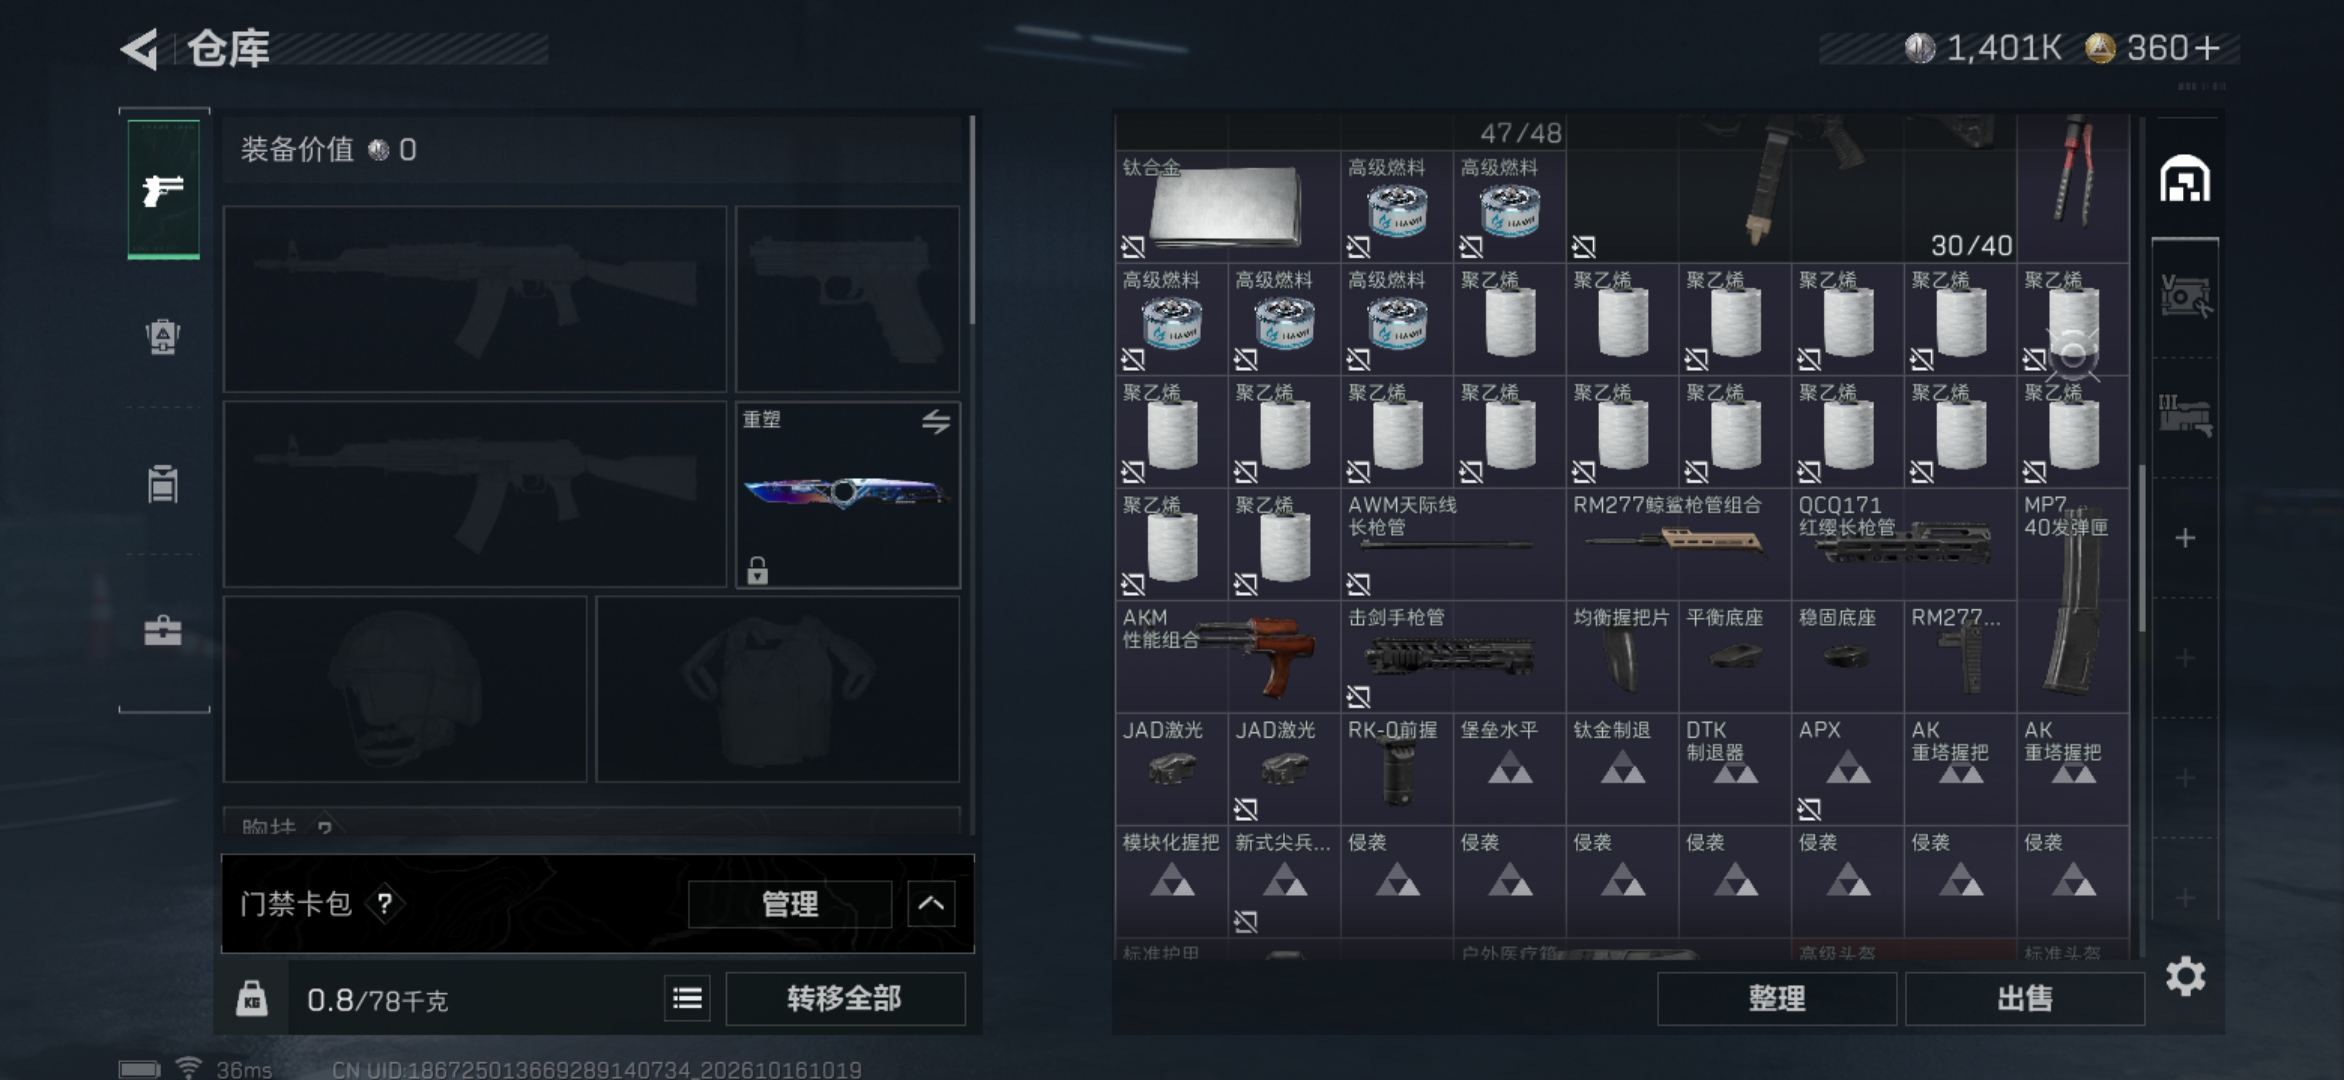Select the QCQ171 红缨长枪管 item
This screenshot has width=2344, height=1080.
(x=1904, y=544)
